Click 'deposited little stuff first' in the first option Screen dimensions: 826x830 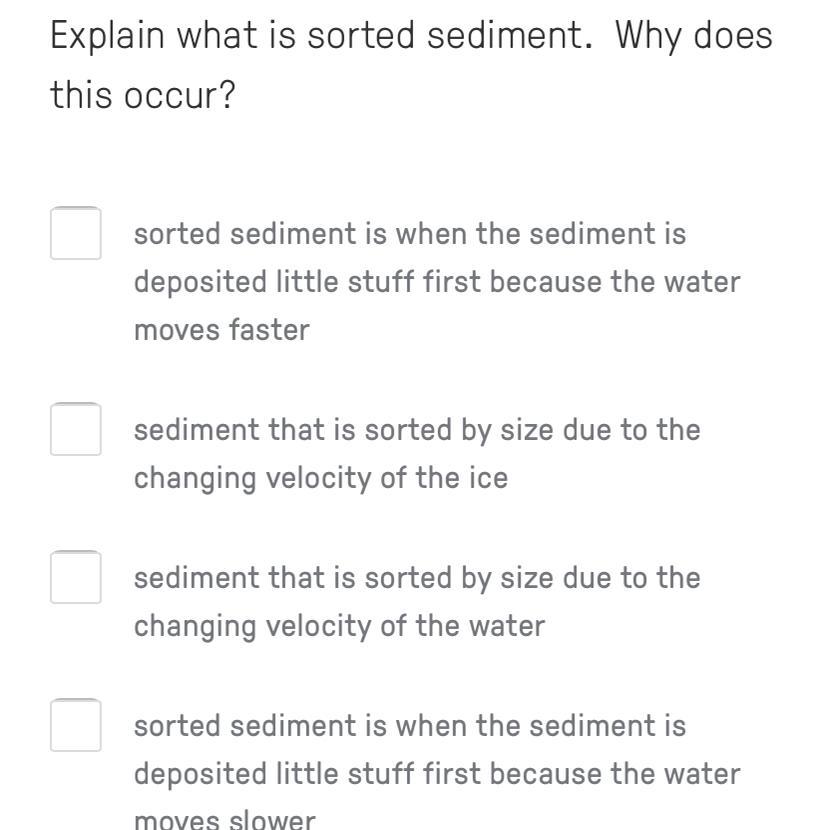tap(308, 282)
